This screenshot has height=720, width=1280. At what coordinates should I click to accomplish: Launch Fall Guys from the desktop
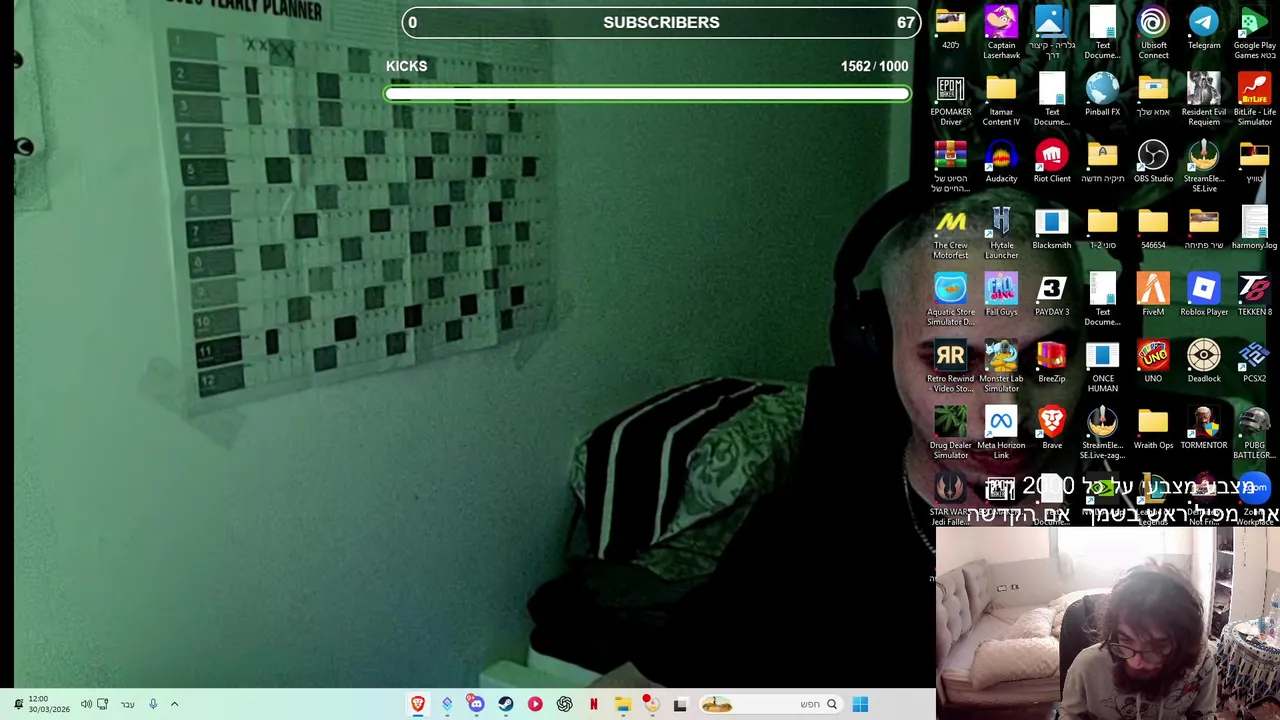coord(1001,295)
